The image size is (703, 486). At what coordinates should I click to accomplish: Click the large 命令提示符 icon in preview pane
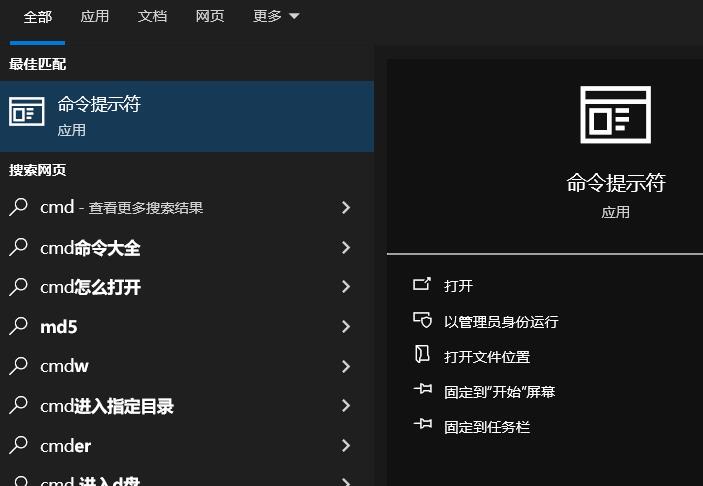click(x=615, y=115)
